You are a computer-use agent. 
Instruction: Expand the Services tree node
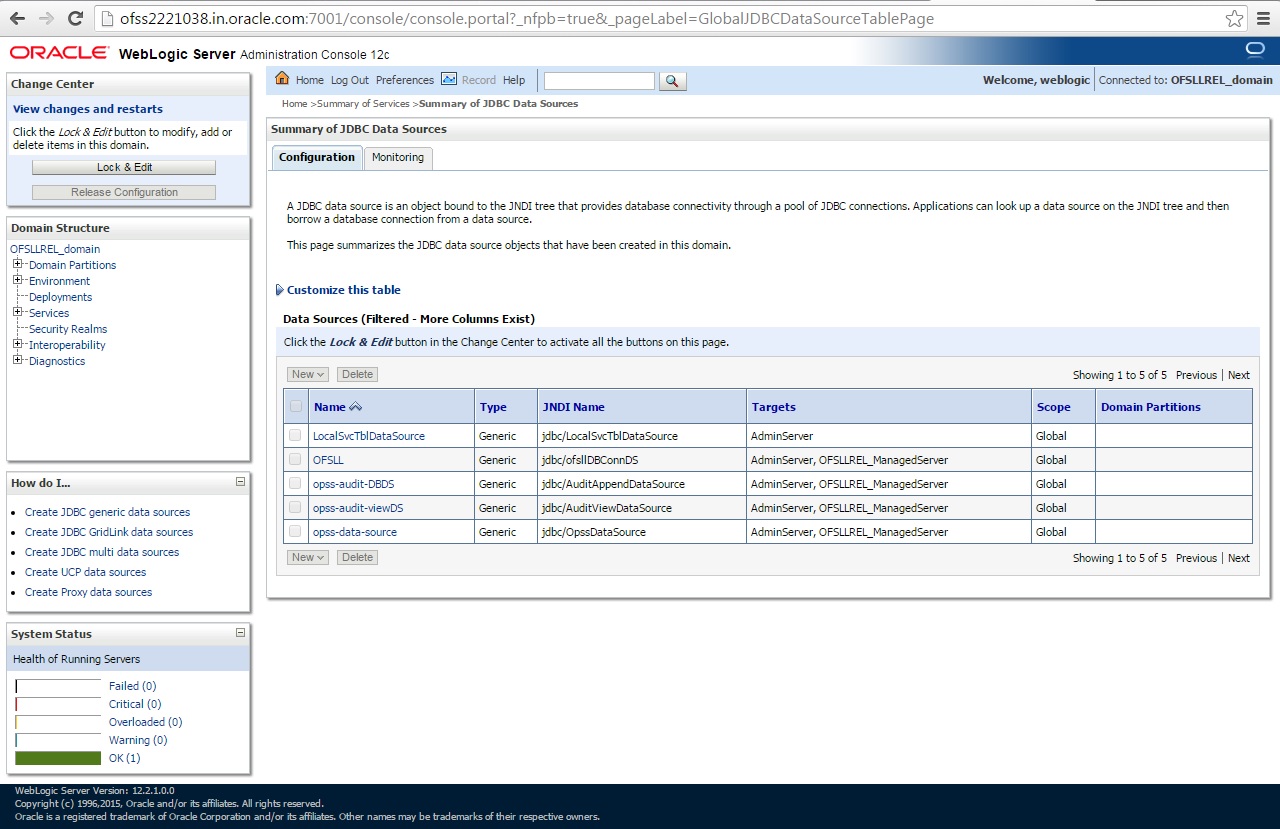click(x=18, y=312)
